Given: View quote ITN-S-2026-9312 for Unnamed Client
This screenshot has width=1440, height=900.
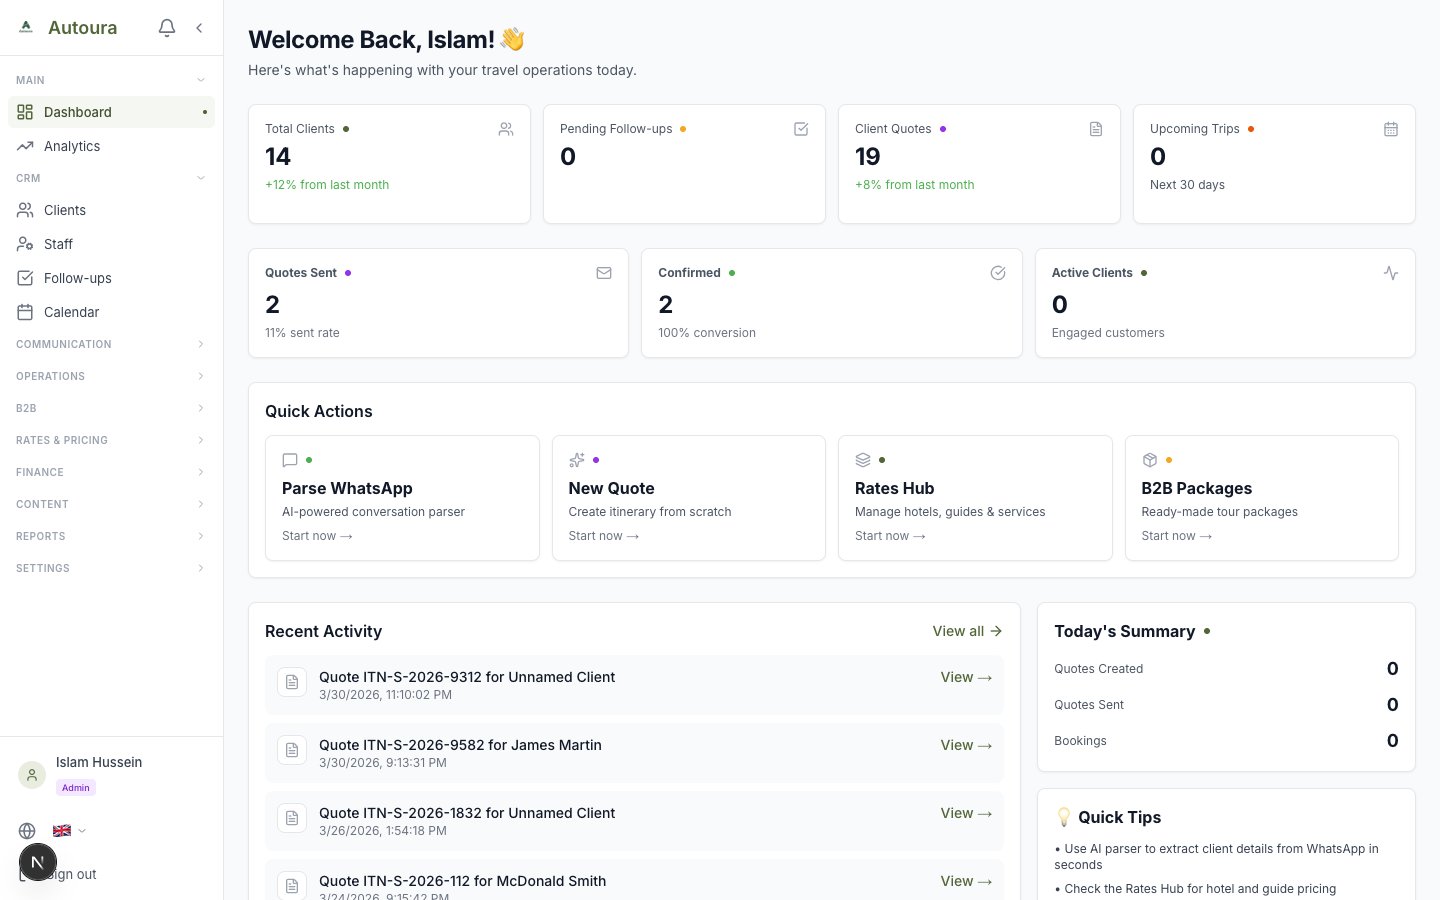Looking at the screenshot, I should pyautogui.click(x=966, y=677).
